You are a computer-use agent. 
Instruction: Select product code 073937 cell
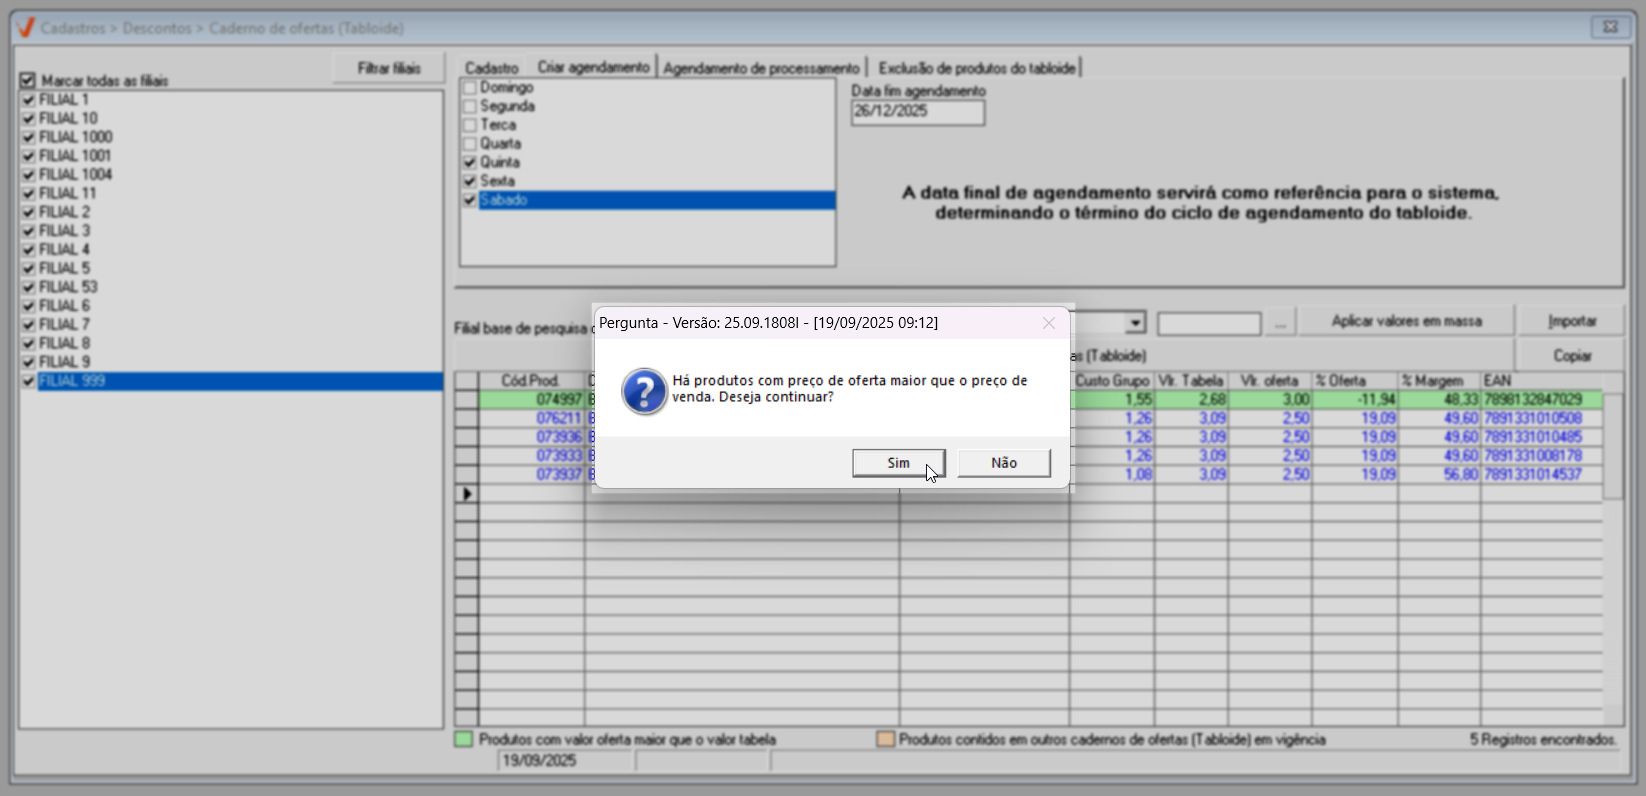point(532,474)
